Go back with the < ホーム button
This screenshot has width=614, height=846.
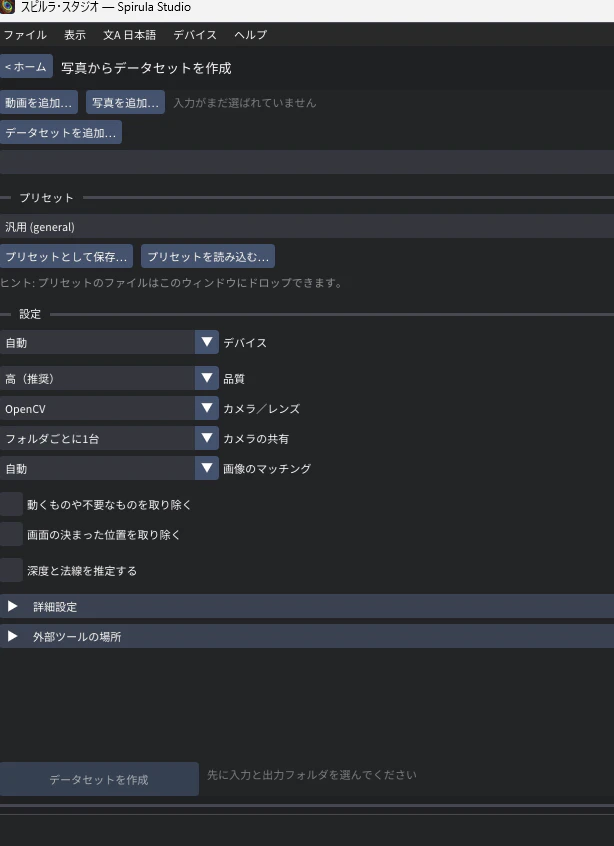[x=26, y=66]
